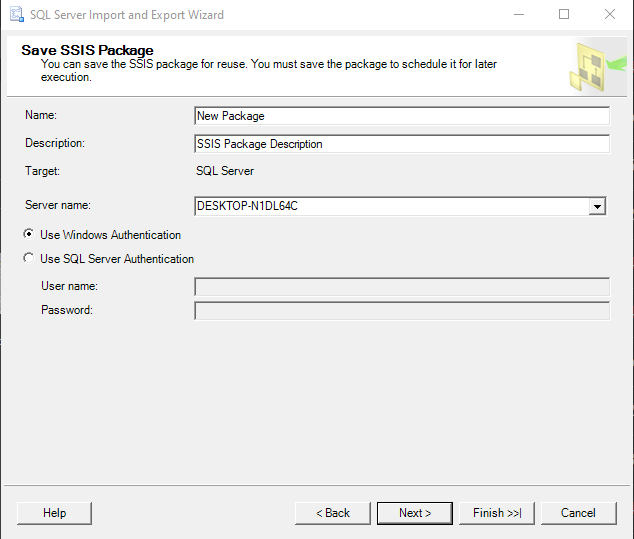
Task: Click Finish to complete wizard
Action: [497, 513]
